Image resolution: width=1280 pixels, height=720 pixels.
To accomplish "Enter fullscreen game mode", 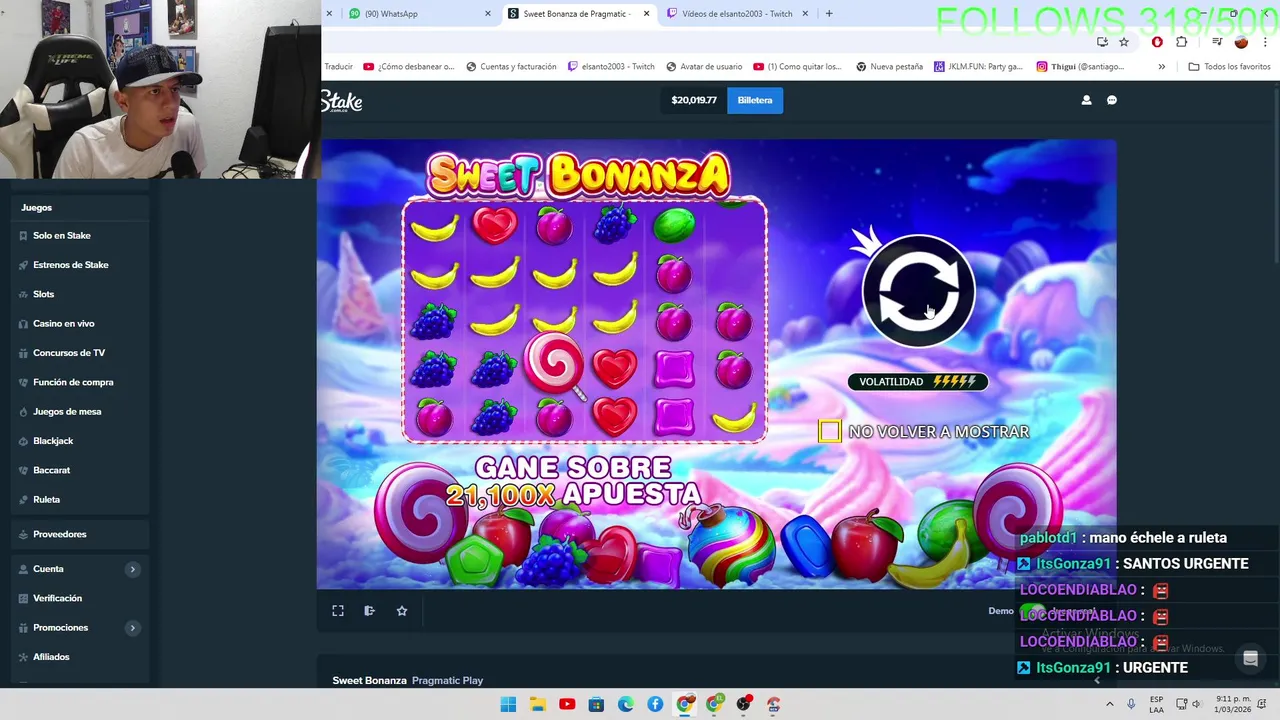I will 338,611.
